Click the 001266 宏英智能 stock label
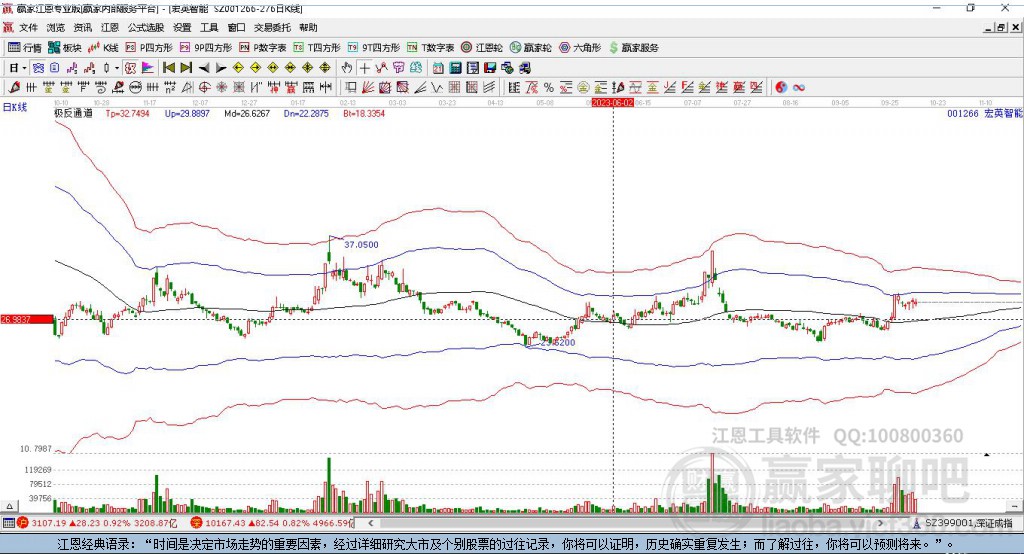 click(x=985, y=114)
